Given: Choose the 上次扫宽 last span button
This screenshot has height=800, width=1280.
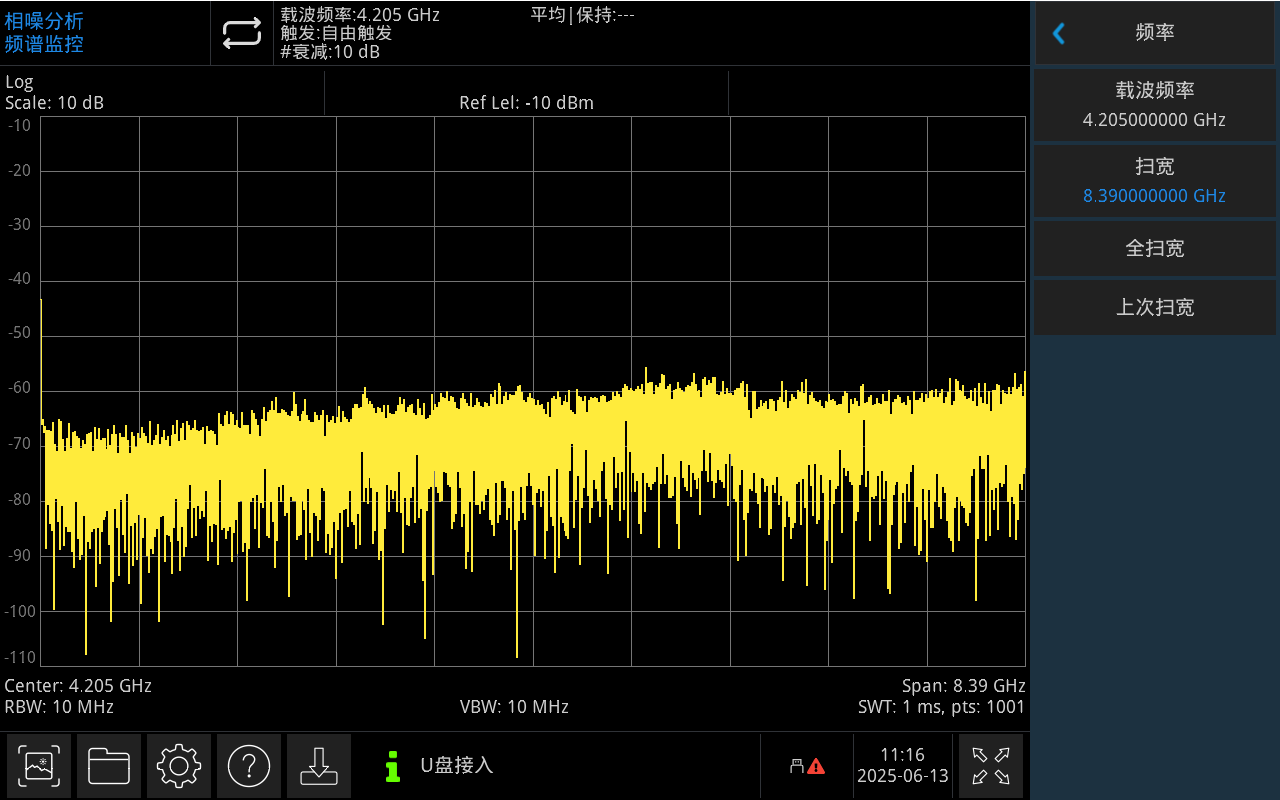Looking at the screenshot, I should click(1155, 307).
